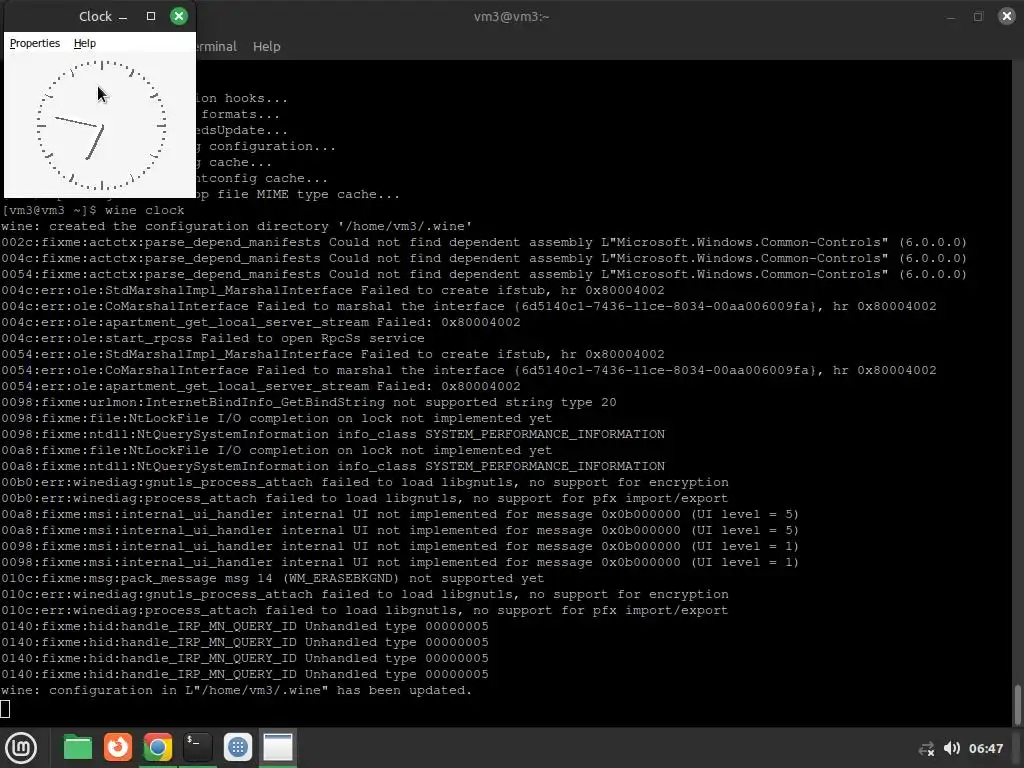Open the Properties menu in Clock
Viewport: 1024px width, 768px height.
35,43
